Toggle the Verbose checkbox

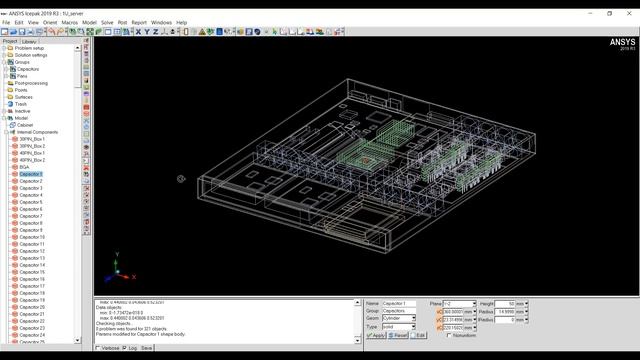point(98,348)
